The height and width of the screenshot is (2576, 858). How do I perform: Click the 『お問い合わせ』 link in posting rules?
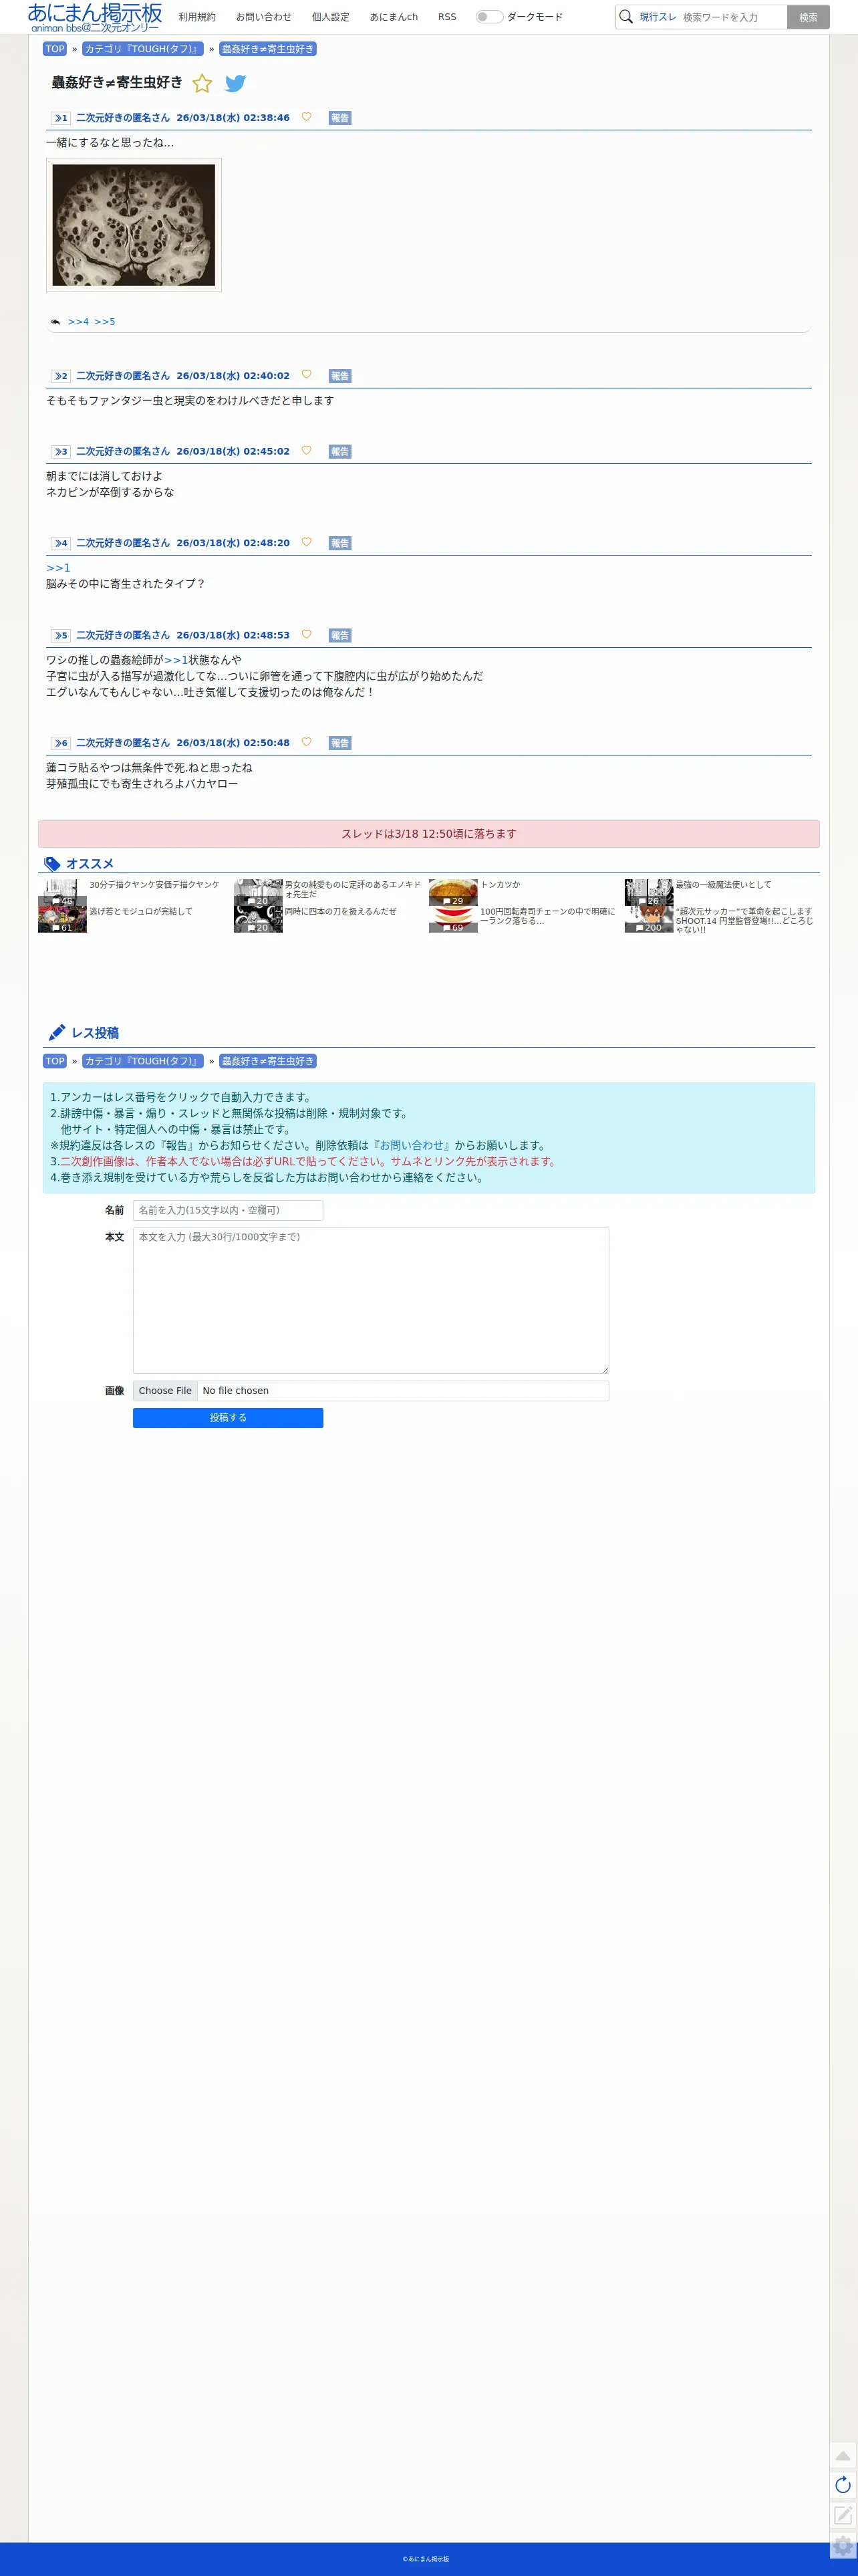coord(411,1145)
